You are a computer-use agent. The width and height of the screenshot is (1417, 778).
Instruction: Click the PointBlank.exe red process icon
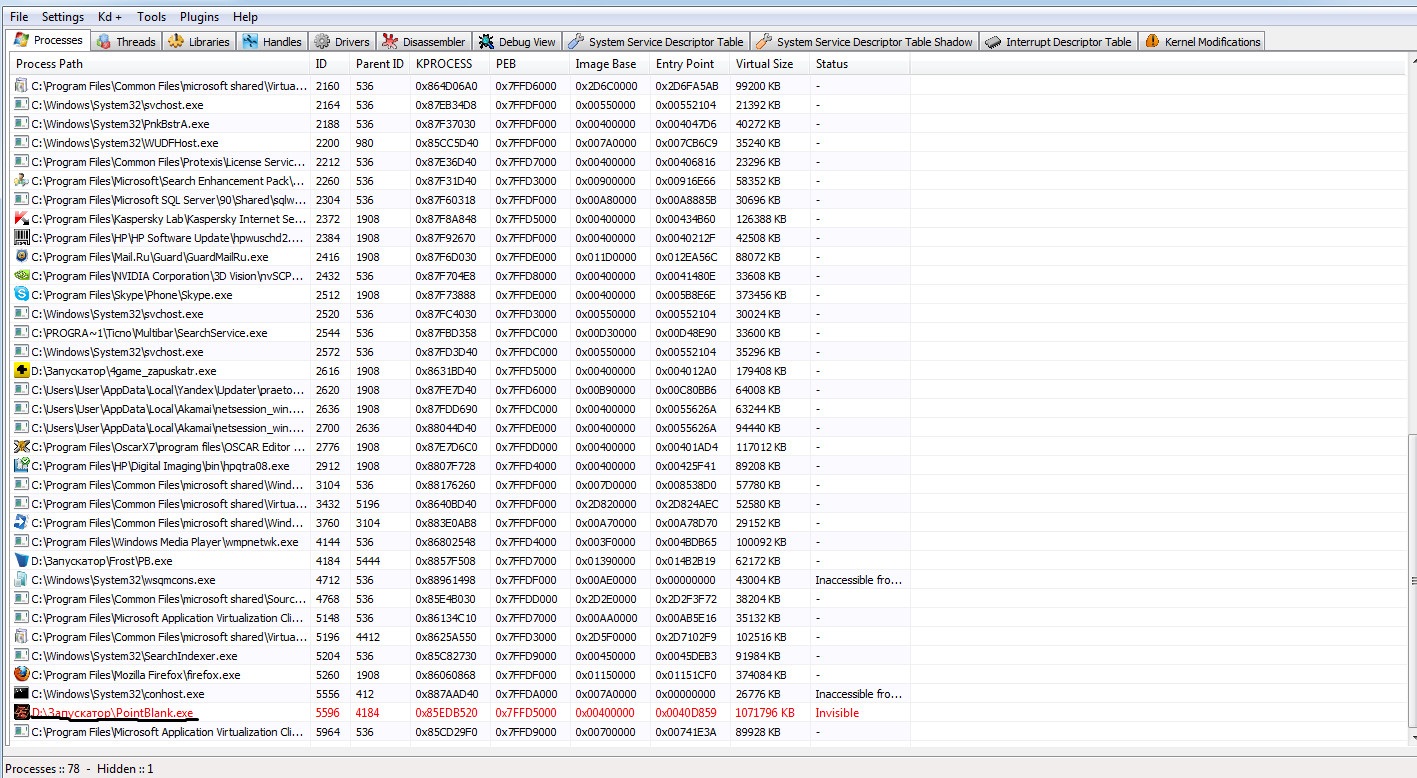[21, 713]
